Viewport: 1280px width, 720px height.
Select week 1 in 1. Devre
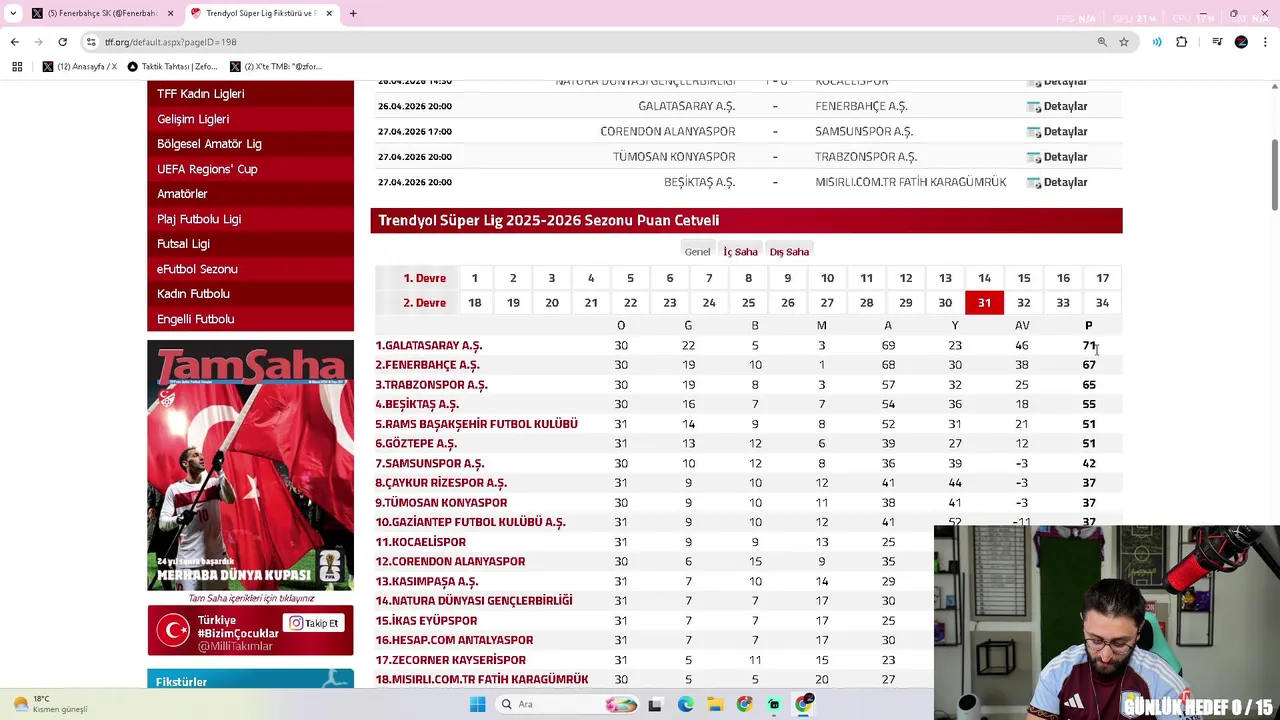pos(474,278)
